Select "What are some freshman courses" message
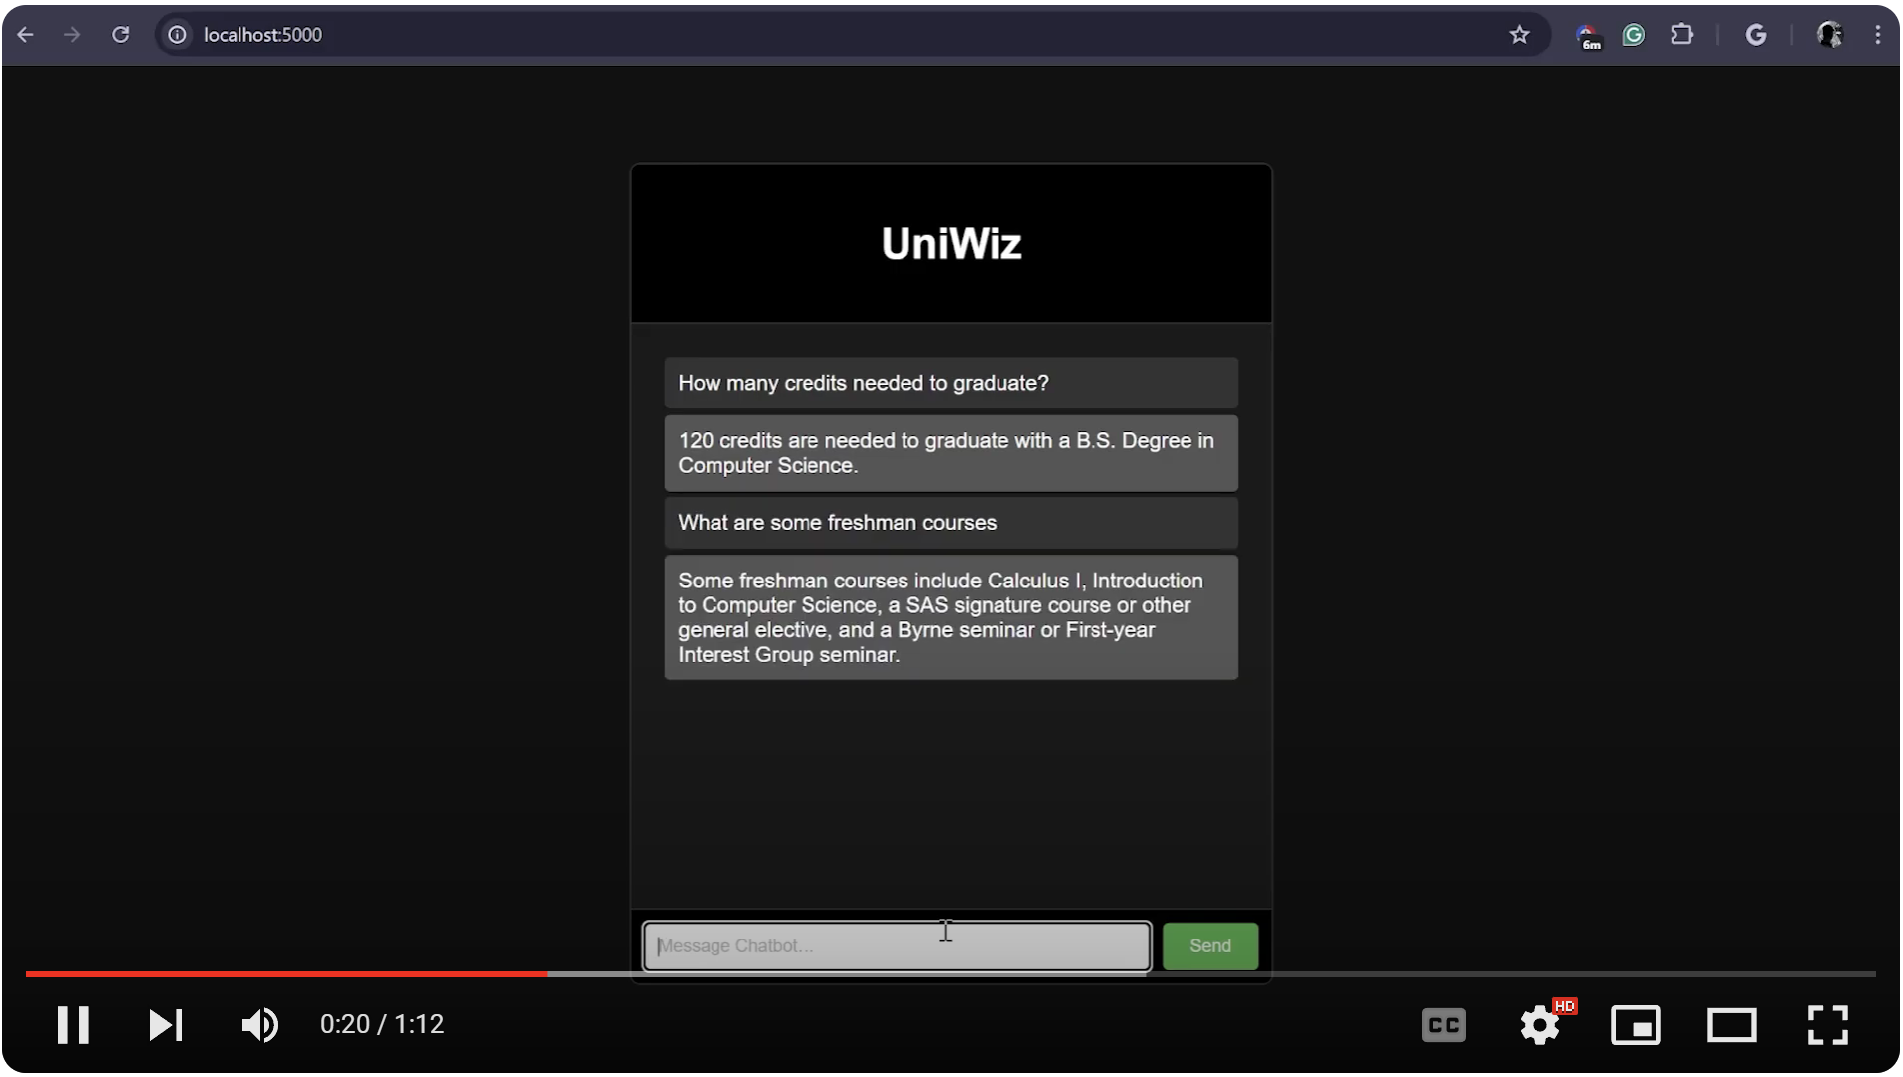The image size is (1903, 1077). (x=951, y=523)
